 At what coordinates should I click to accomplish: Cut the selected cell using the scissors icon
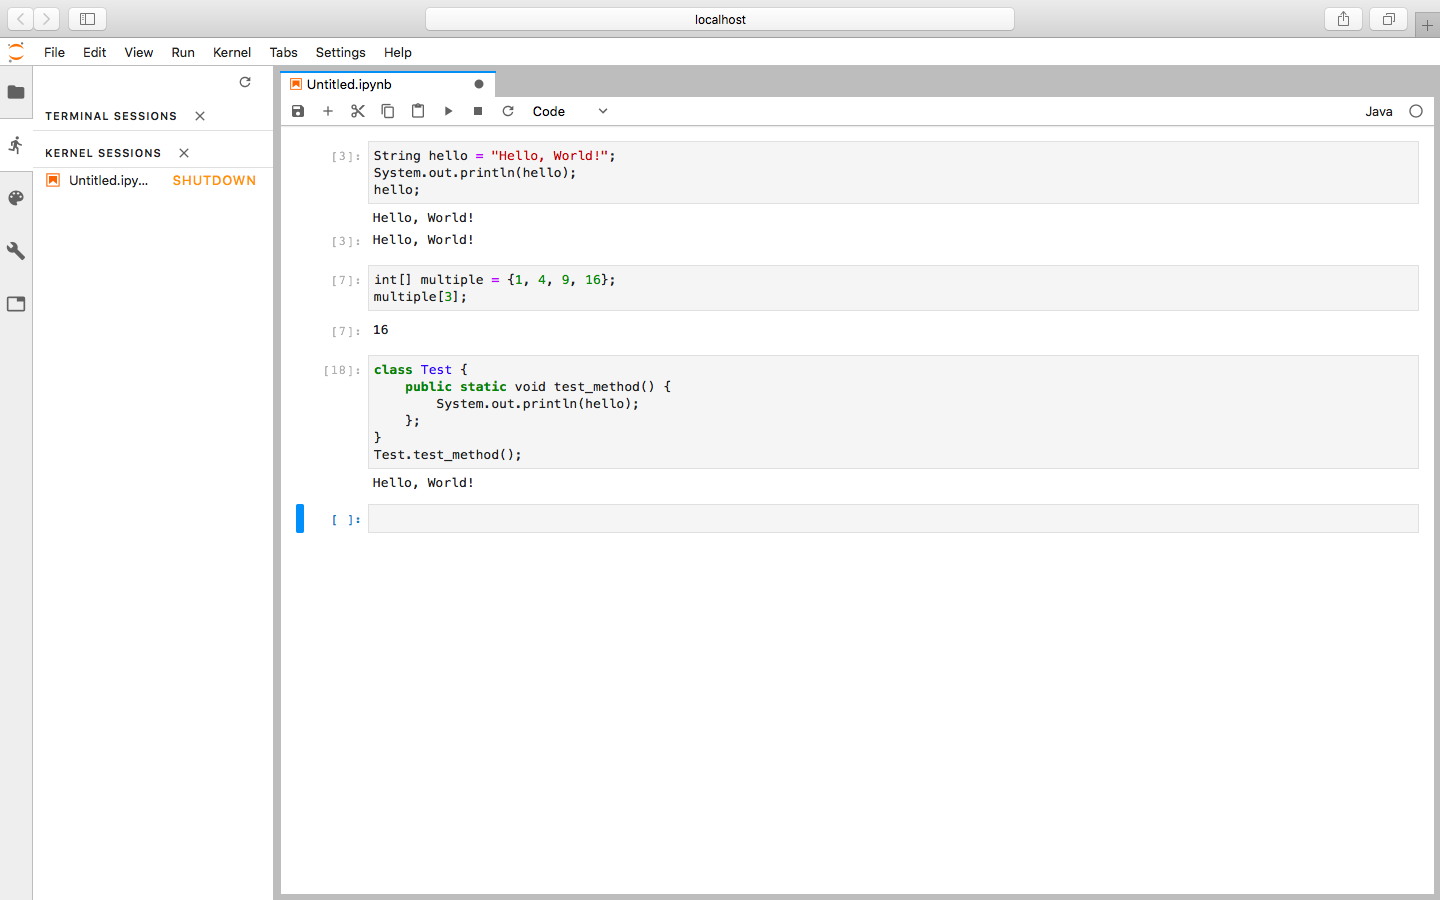(358, 111)
